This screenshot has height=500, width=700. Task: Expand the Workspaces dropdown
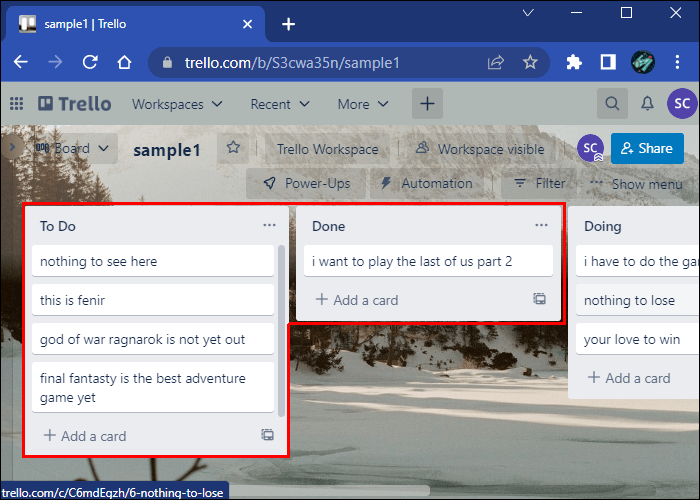(177, 104)
